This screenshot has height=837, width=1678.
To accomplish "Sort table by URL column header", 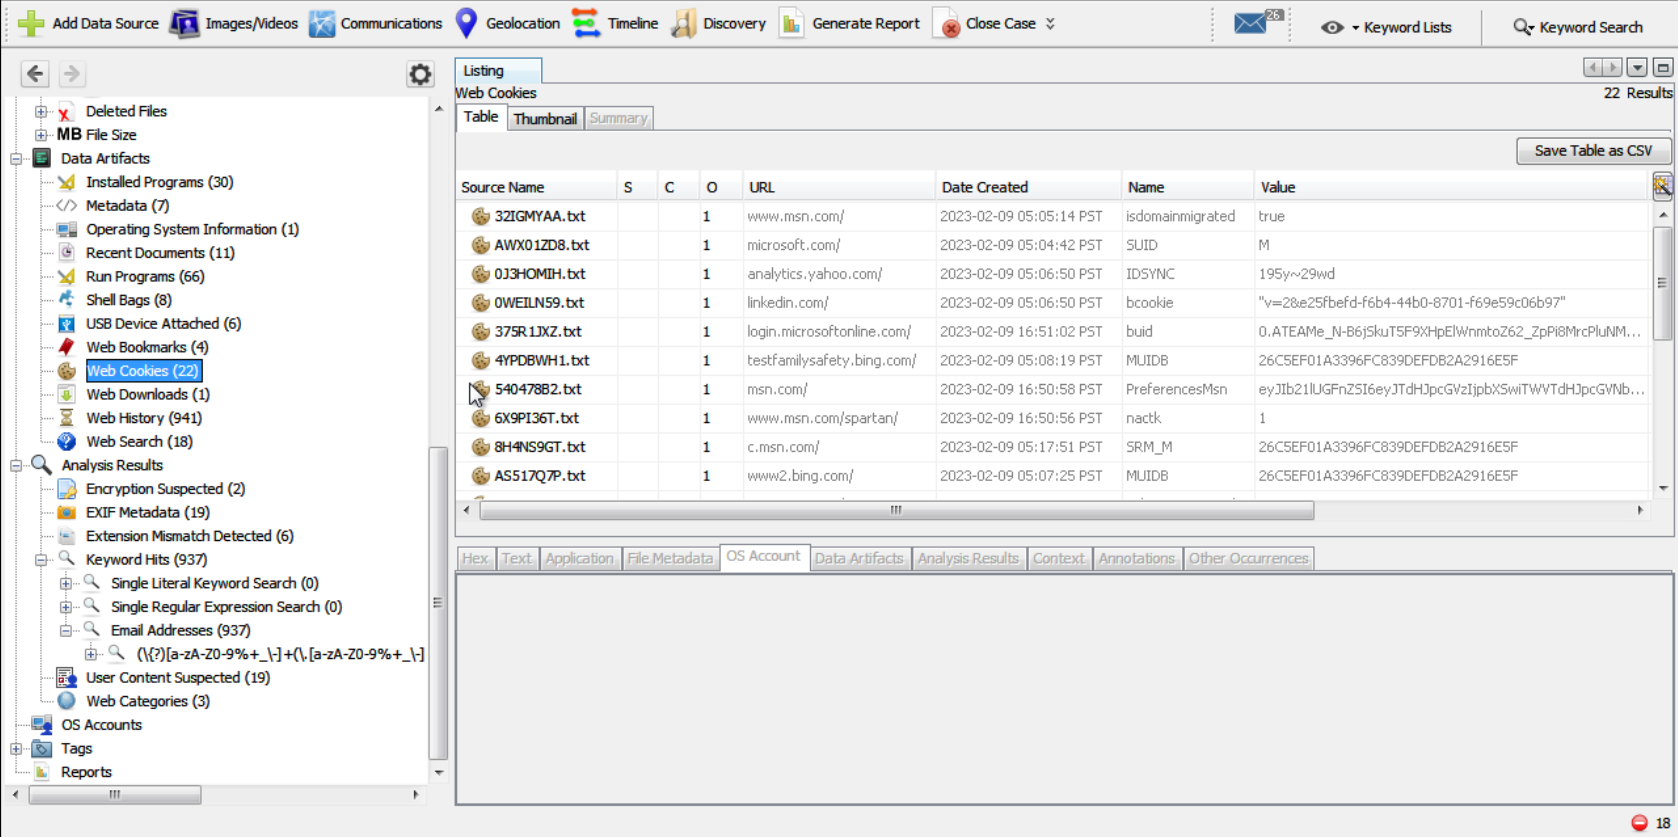I will pos(839,187).
